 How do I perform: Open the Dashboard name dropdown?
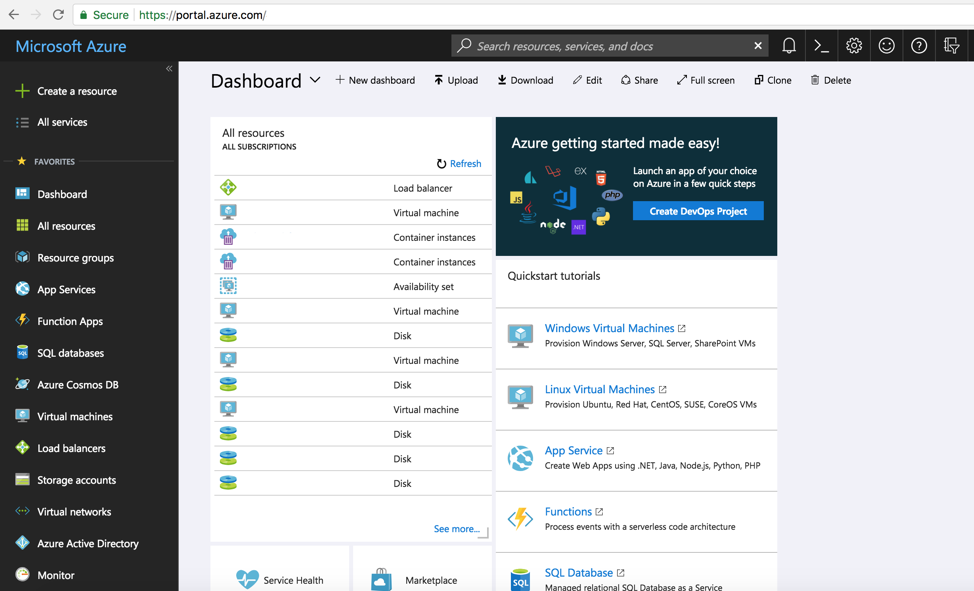(315, 80)
